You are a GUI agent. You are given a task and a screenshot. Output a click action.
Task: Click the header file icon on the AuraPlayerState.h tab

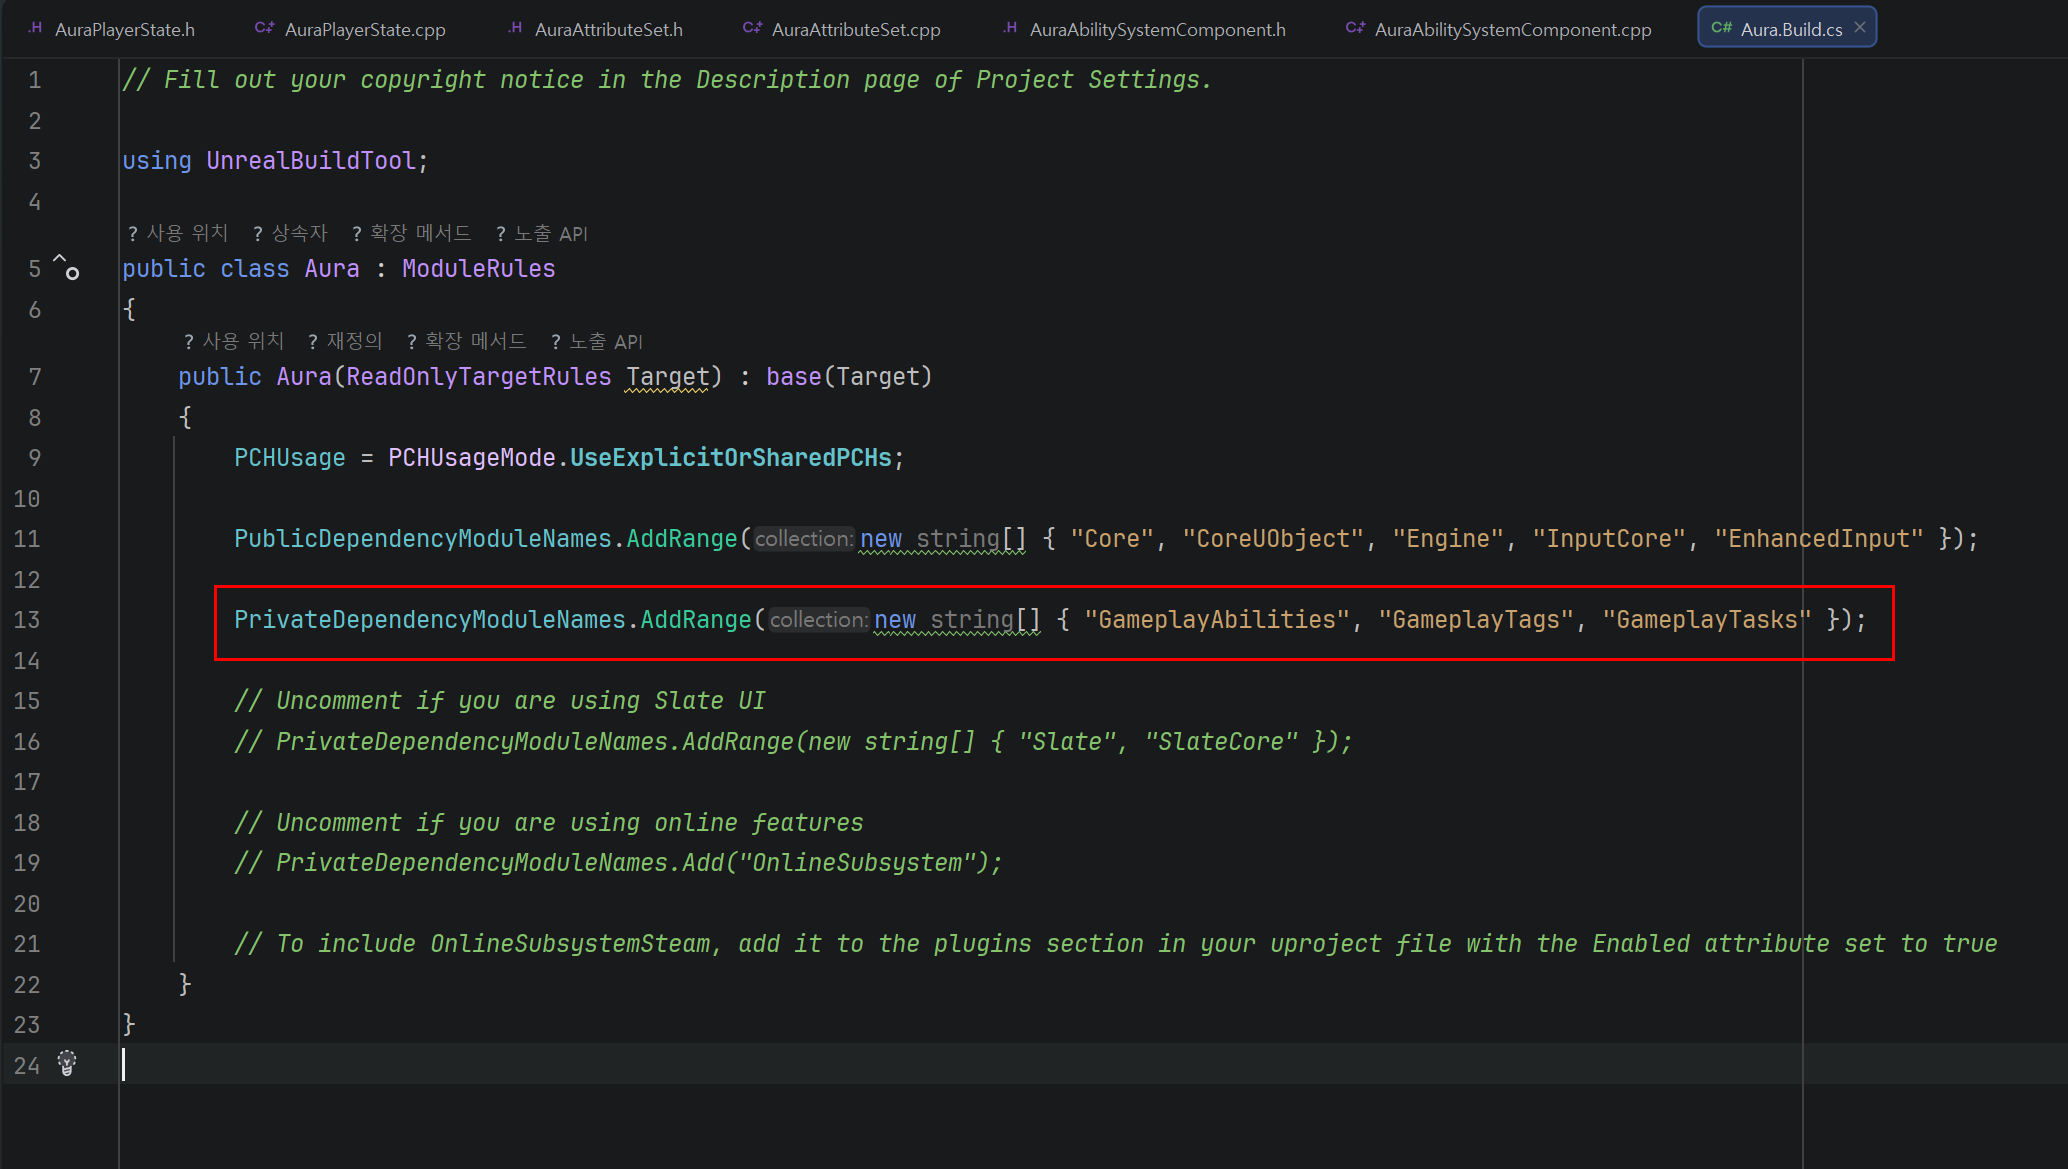35,28
